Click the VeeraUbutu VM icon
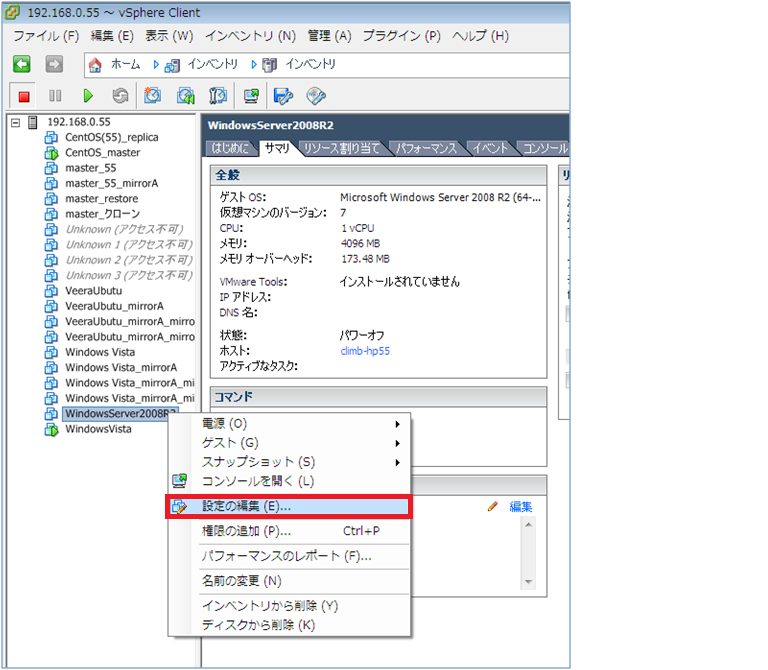 [51, 291]
